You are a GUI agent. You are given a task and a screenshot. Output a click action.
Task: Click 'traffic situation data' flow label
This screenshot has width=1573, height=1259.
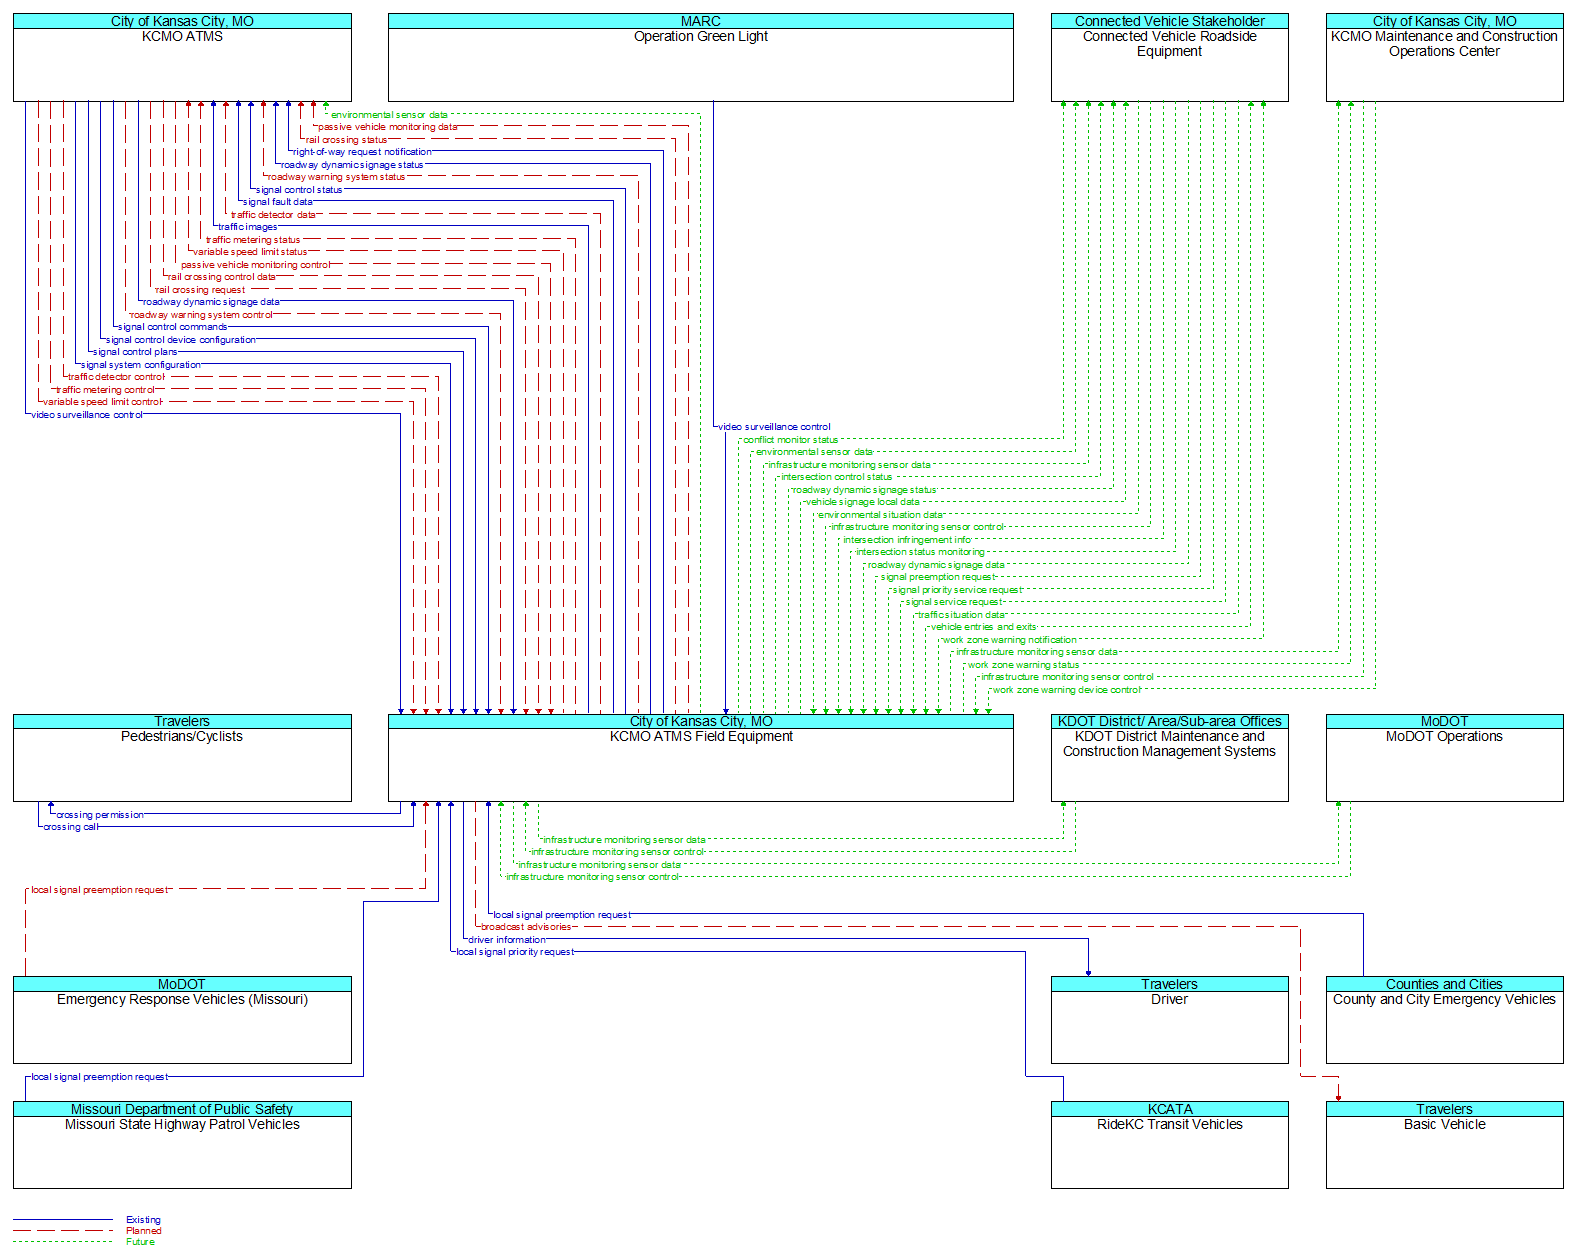coord(962,615)
